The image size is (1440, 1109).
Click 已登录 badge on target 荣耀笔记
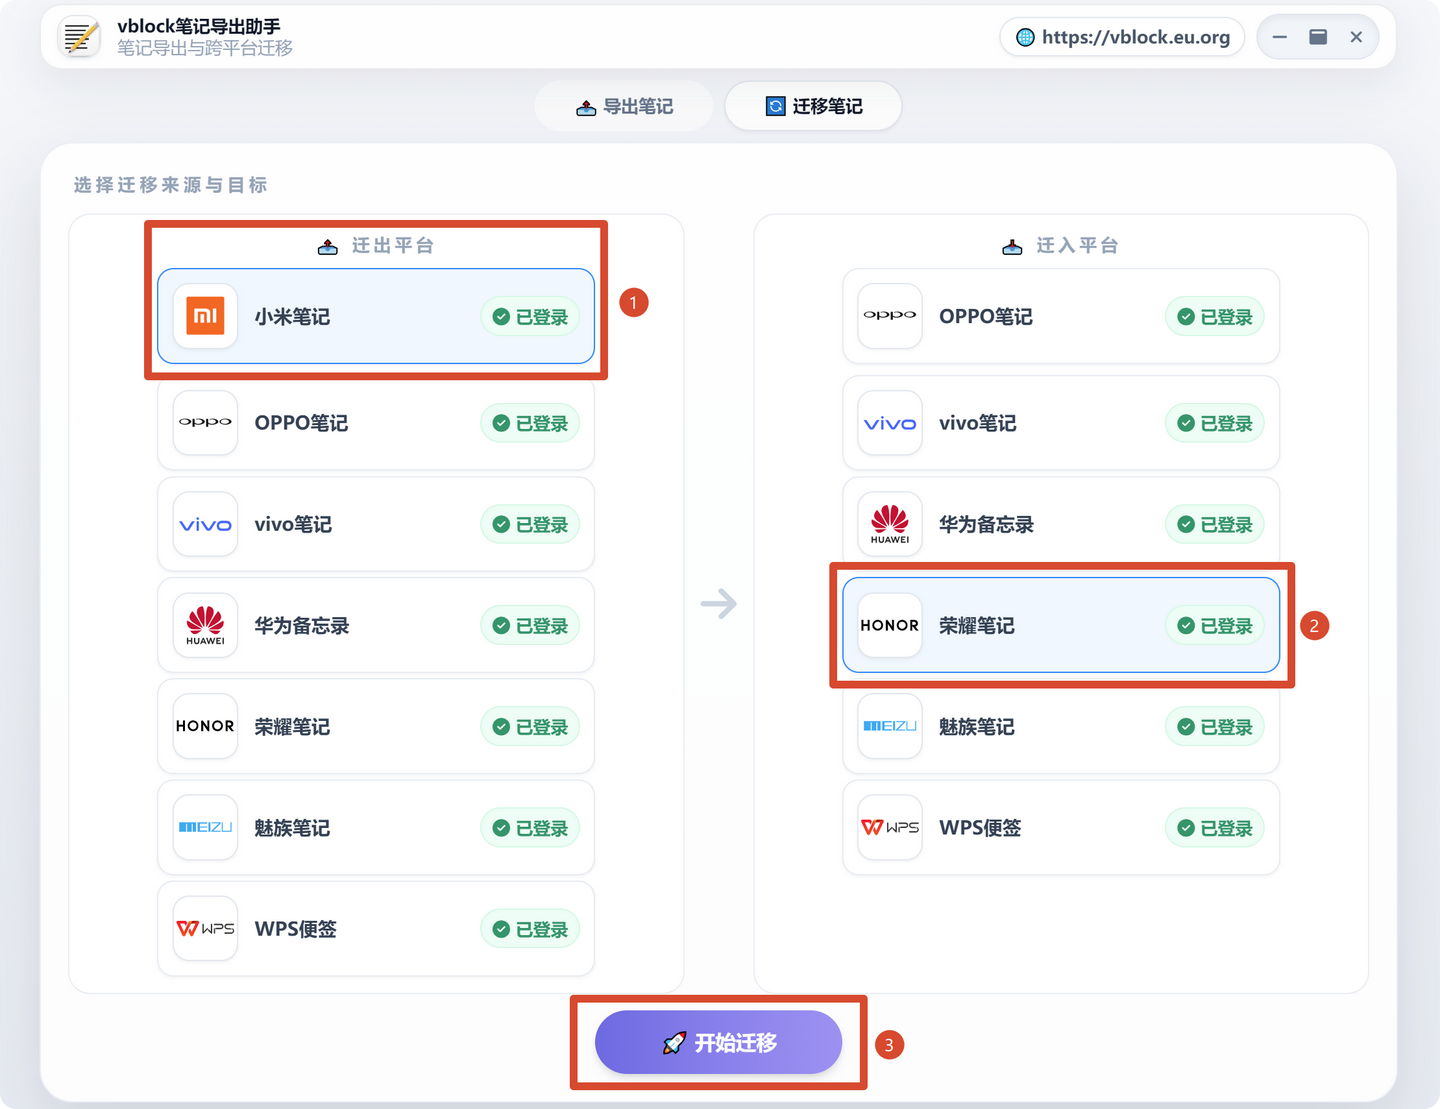(1215, 626)
